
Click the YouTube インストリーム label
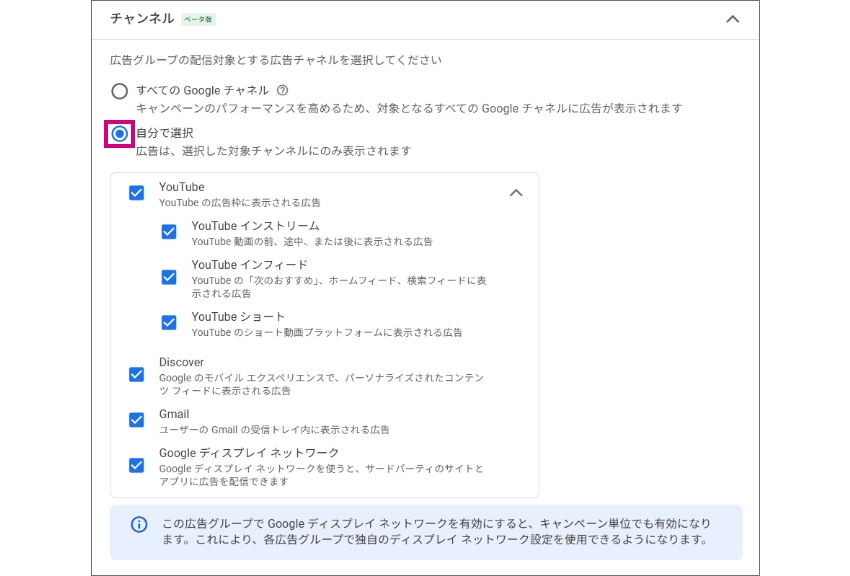(x=255, y=226)
